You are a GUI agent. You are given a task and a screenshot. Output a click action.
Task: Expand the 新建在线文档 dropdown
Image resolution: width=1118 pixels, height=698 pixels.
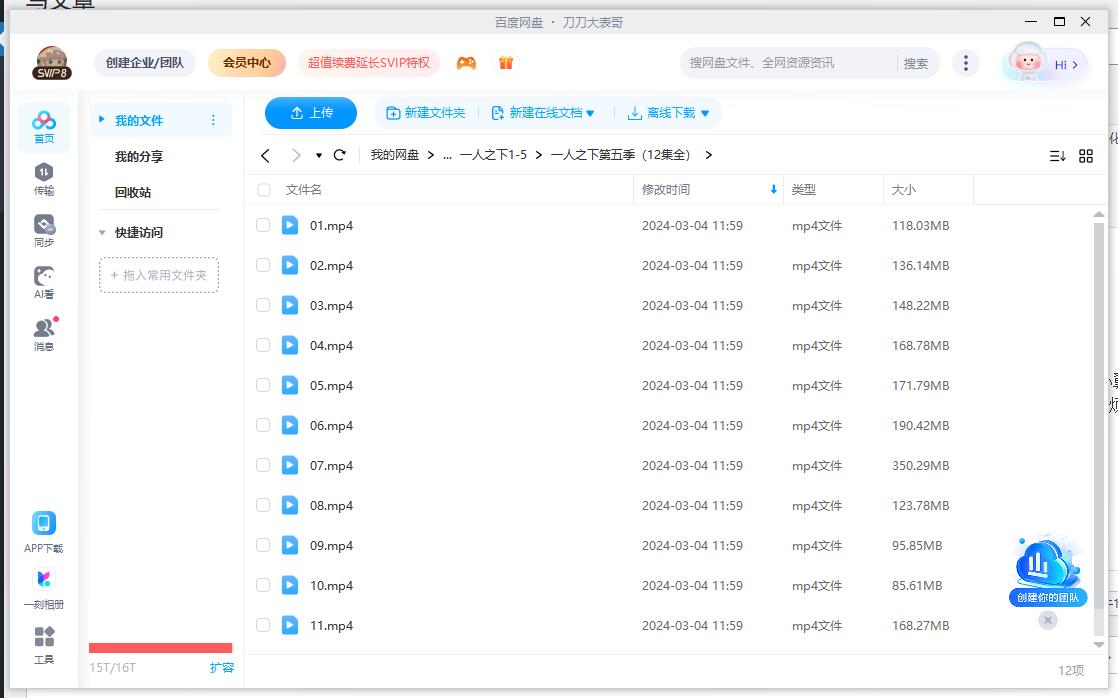(590, 114)
